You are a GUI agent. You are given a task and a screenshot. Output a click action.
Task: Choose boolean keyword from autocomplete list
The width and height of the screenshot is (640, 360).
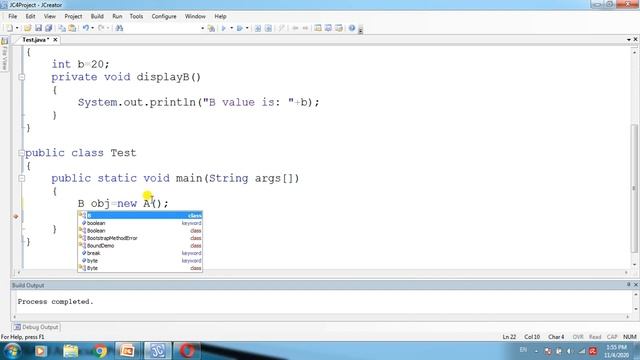[140, 223]
